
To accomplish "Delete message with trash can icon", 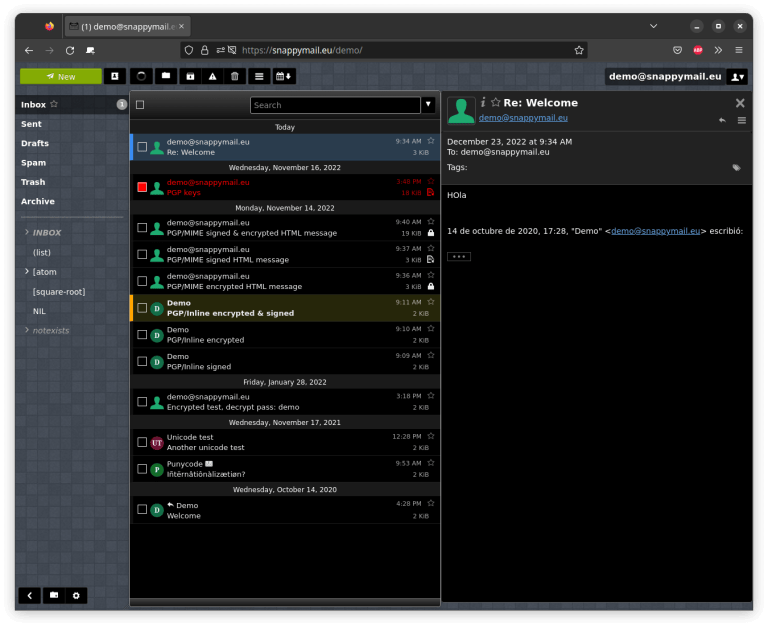I will (x=235, y=76).
